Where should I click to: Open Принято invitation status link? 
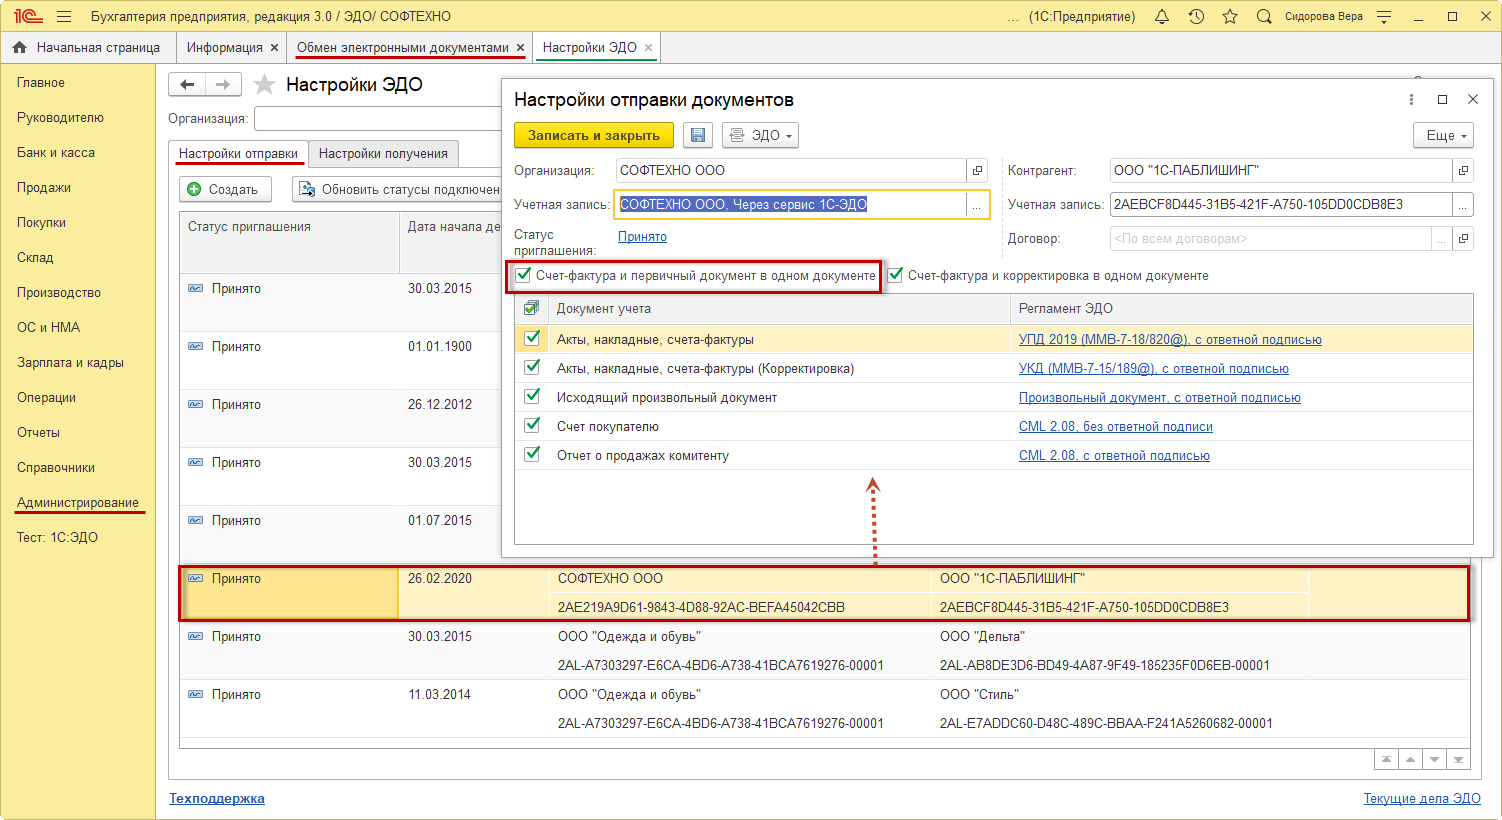click(642, 237)
